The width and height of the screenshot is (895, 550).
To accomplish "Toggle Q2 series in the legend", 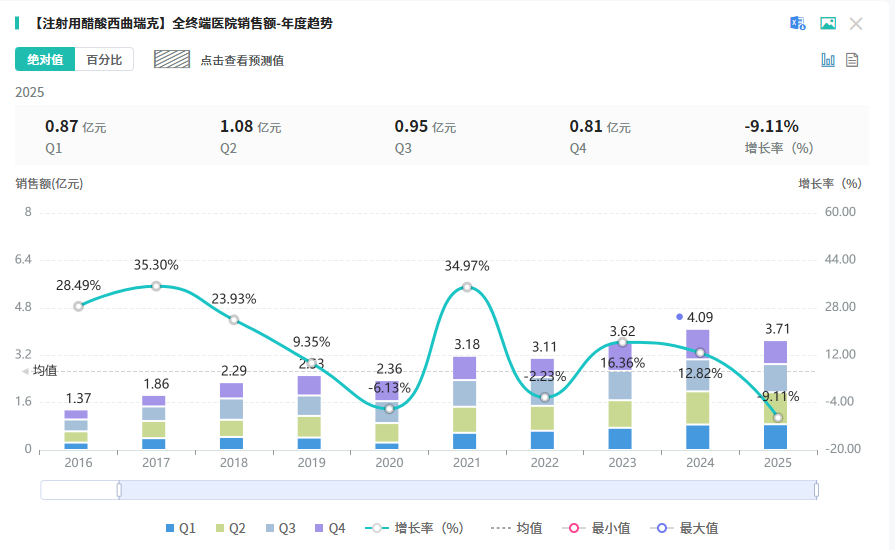I will coord(229,528).
